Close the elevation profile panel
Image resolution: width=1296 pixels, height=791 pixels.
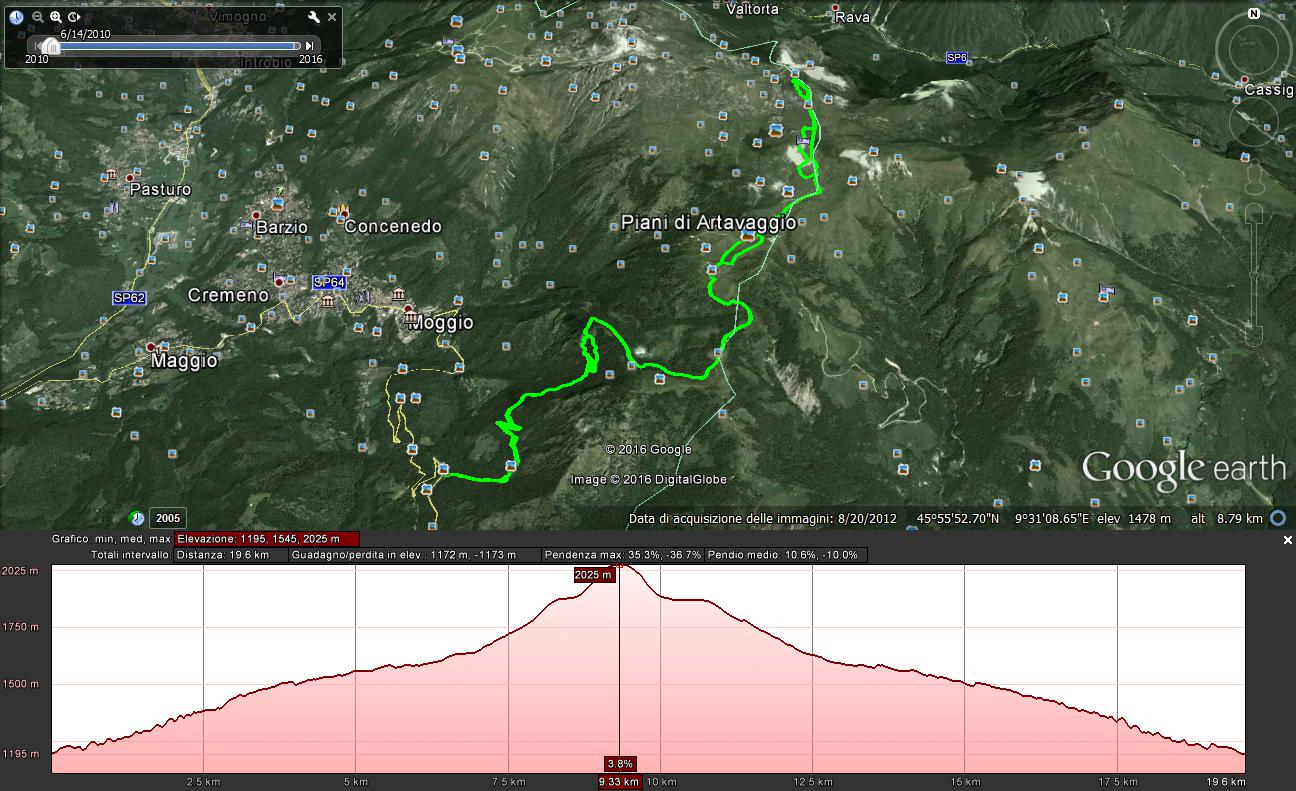pos(1288,540)
